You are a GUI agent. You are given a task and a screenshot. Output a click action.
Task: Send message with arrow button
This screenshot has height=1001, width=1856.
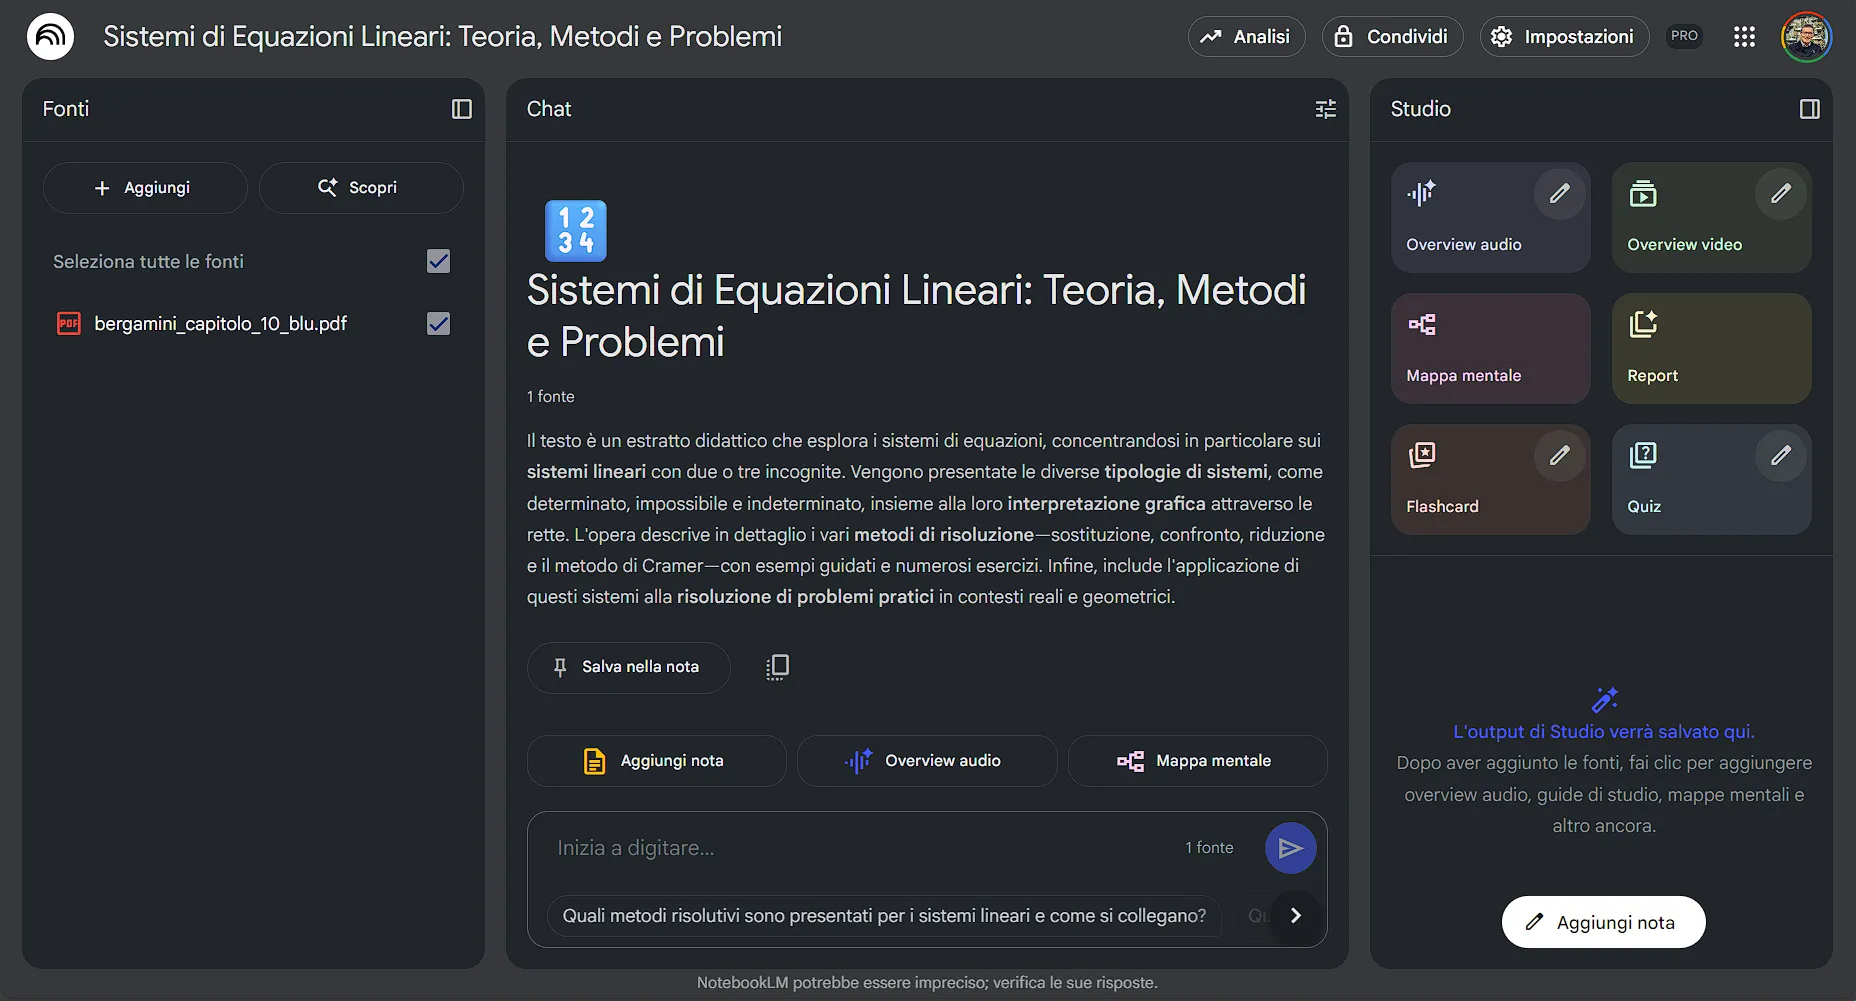click(x=1291, y=848)
